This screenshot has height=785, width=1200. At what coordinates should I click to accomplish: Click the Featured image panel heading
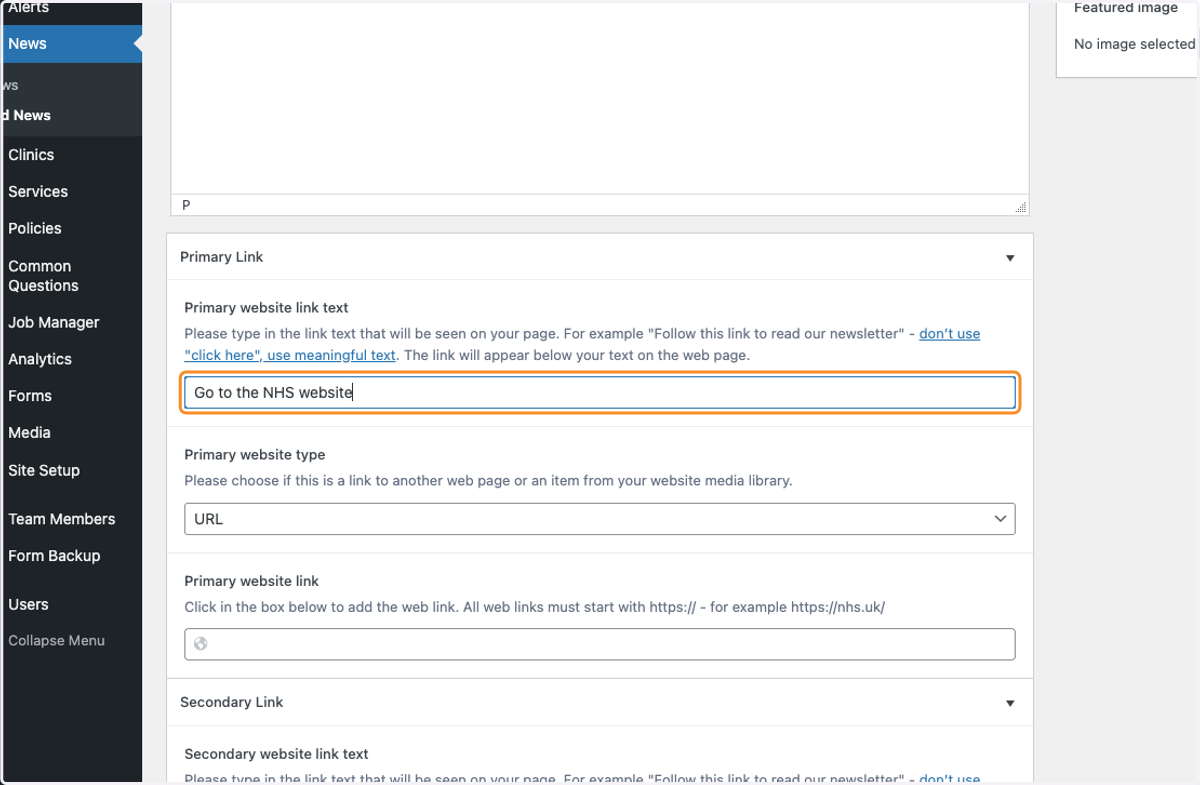1126,8
